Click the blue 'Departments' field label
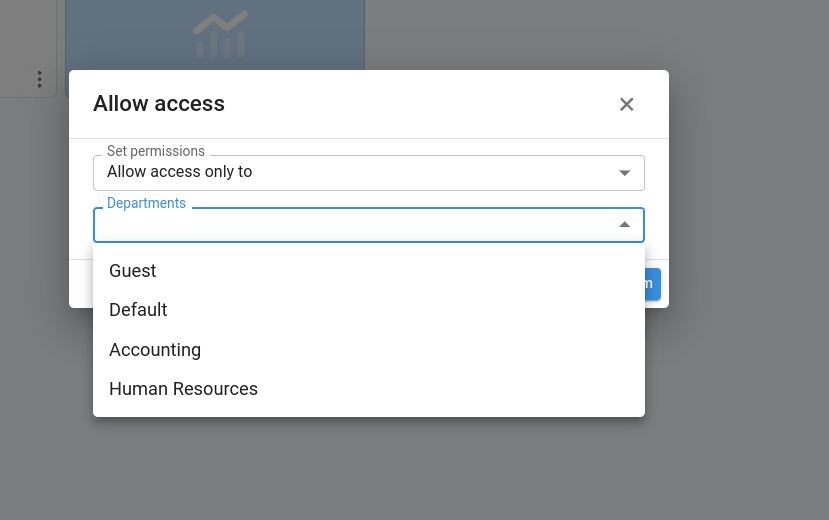 pos(146,203)
